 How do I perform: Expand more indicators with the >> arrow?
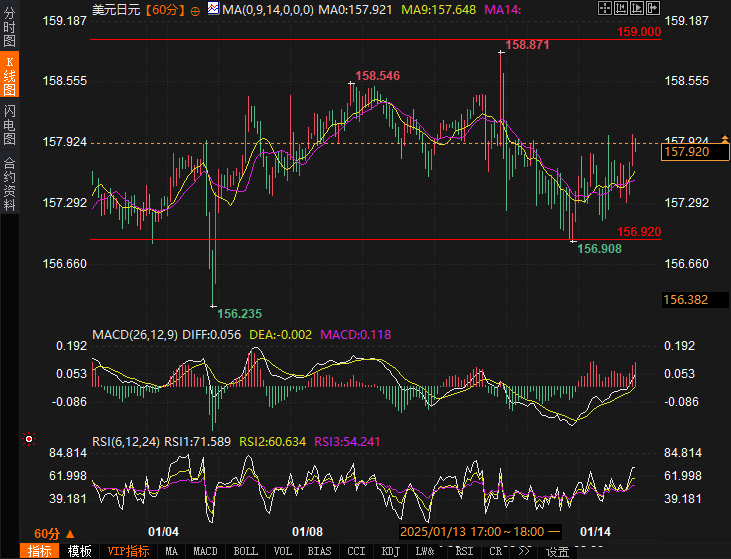pos(524,551)
